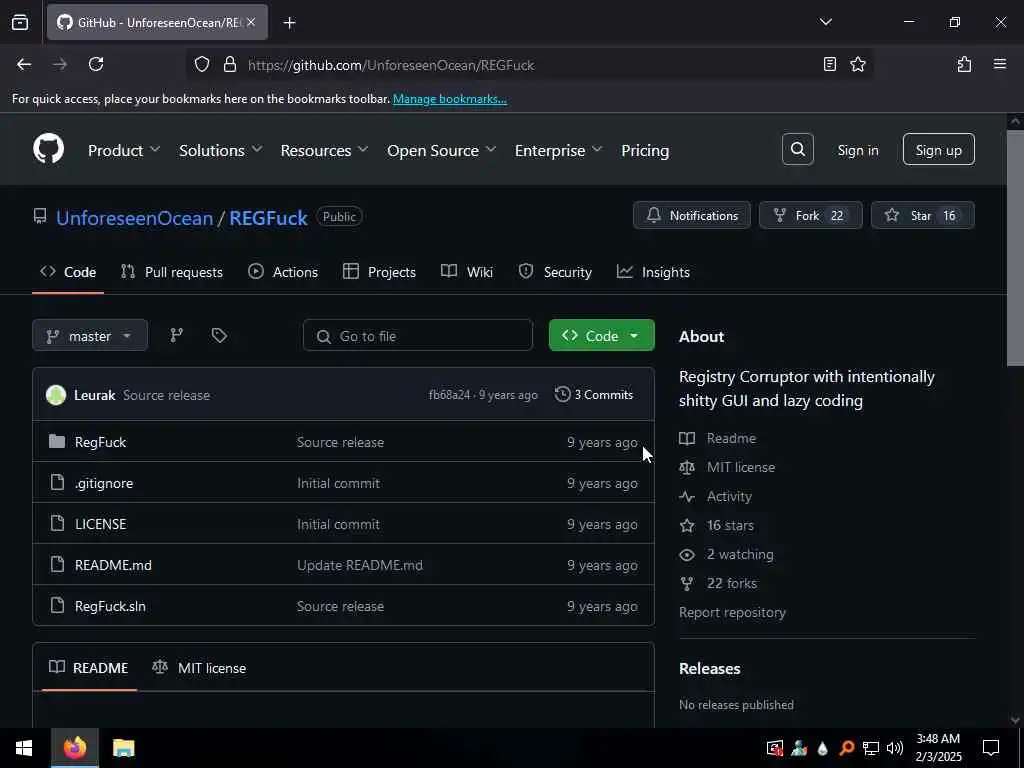This screenshot has width=1024, height=768.
Task: Open the UnforeseenOcean owner link
Action: coord(135,217)
